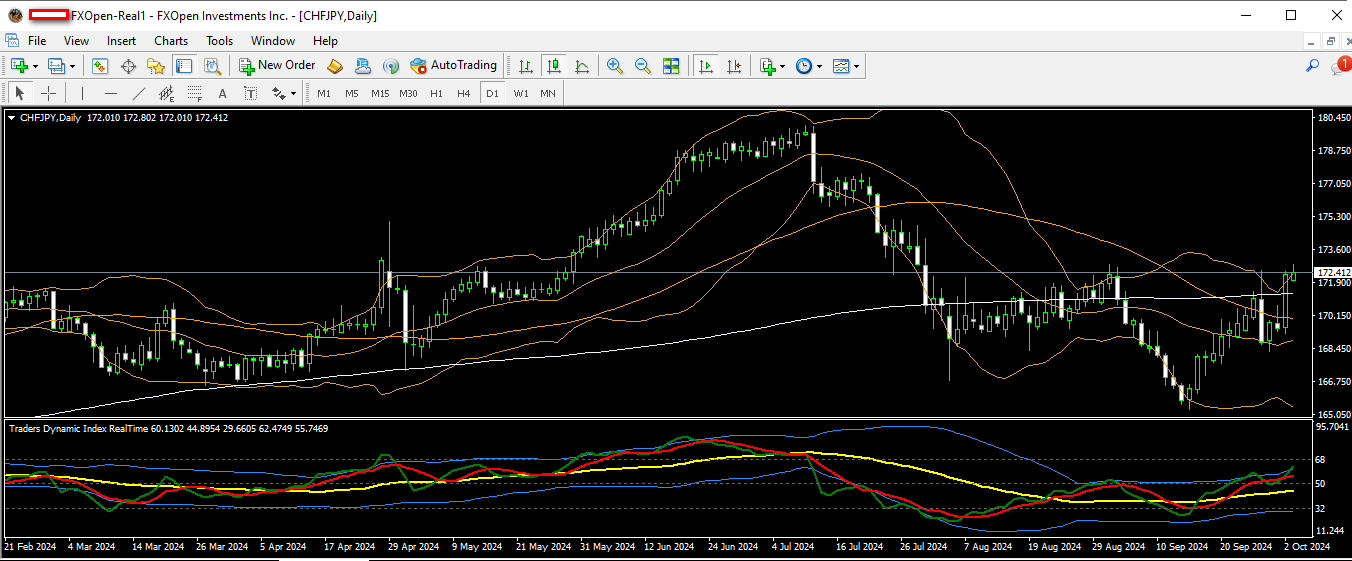
Task: Toggle the Terminal panel icon
Action: 184,66
